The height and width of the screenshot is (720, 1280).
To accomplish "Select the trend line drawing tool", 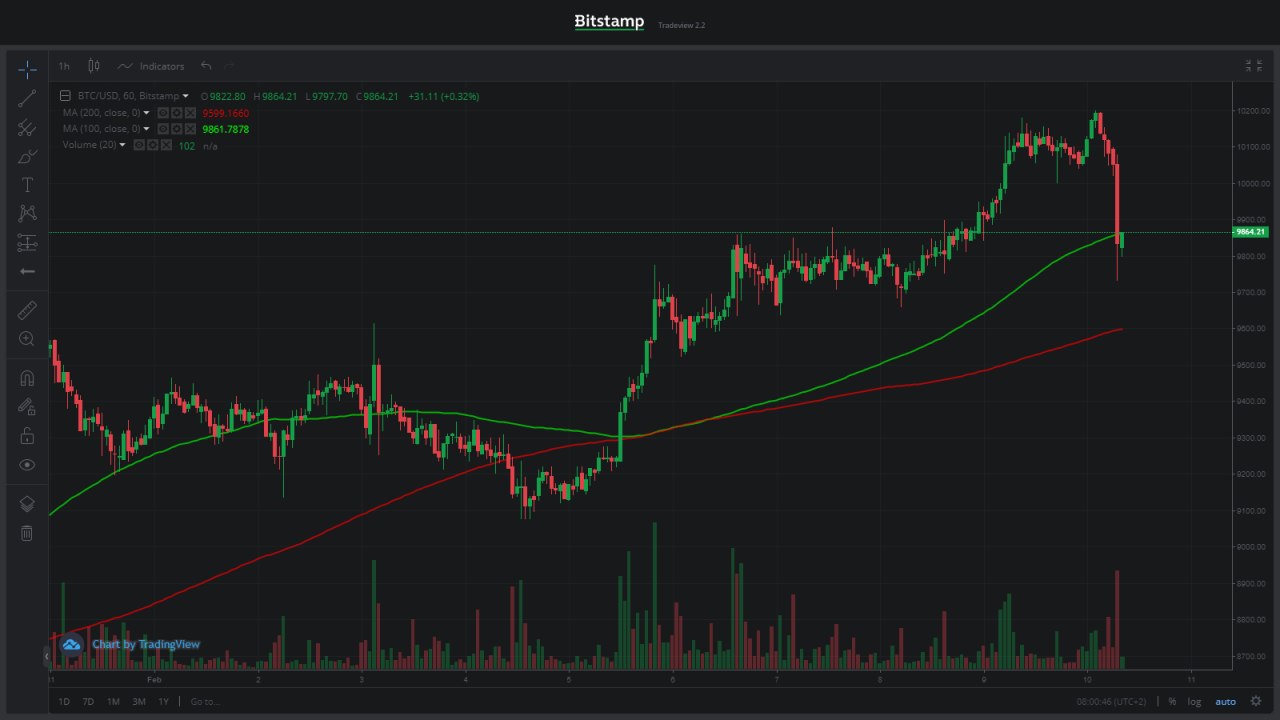I will [x=27, y=98].
